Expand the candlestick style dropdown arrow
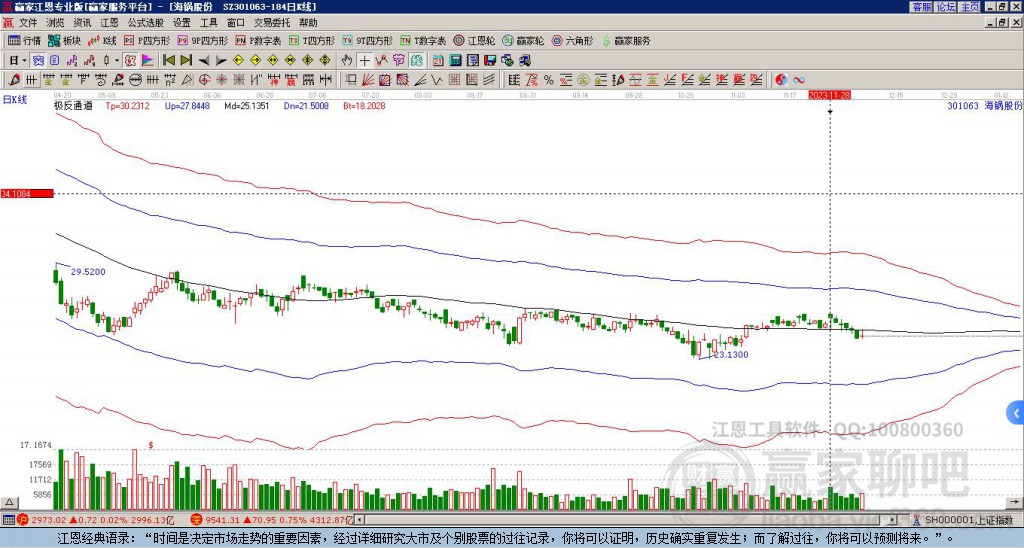Screen dimensions: 1024x548 tap(117, 61)
